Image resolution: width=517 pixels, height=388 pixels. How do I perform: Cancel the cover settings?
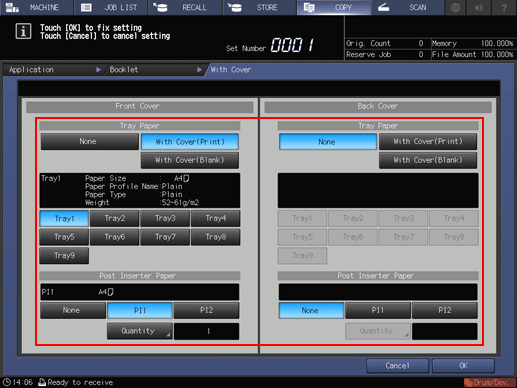pos(397,366)
